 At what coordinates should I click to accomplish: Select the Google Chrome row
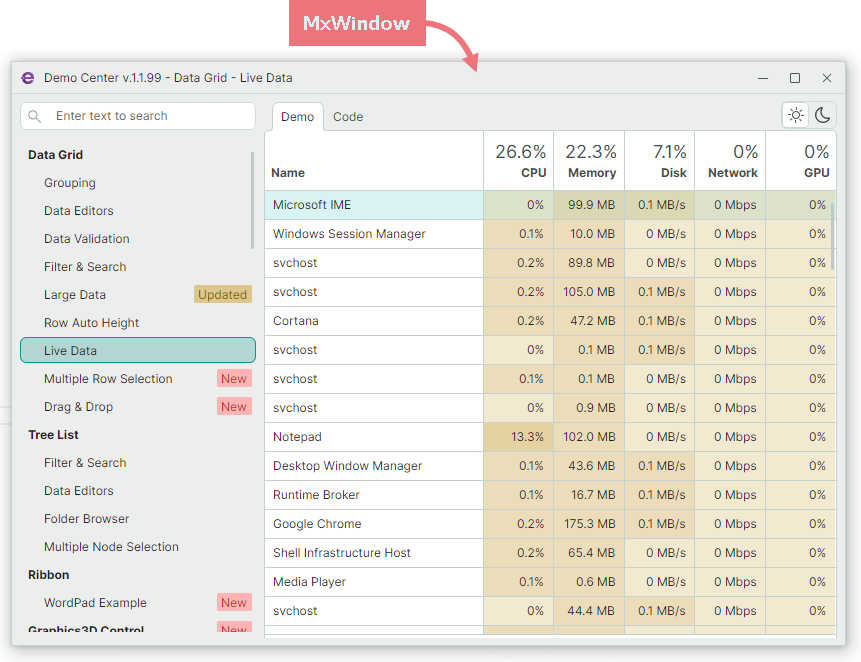[x=550, y=524]
